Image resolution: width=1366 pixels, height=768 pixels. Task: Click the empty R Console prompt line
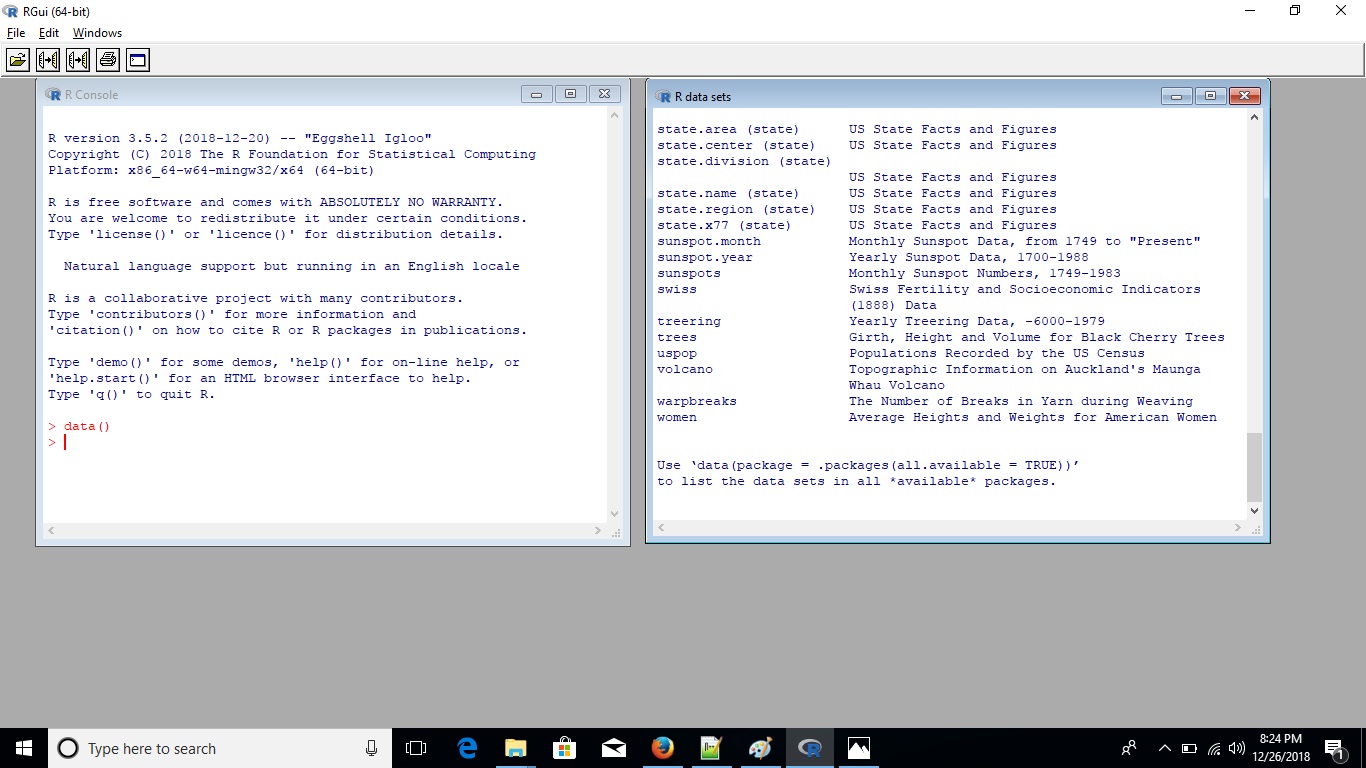(325, 442)
